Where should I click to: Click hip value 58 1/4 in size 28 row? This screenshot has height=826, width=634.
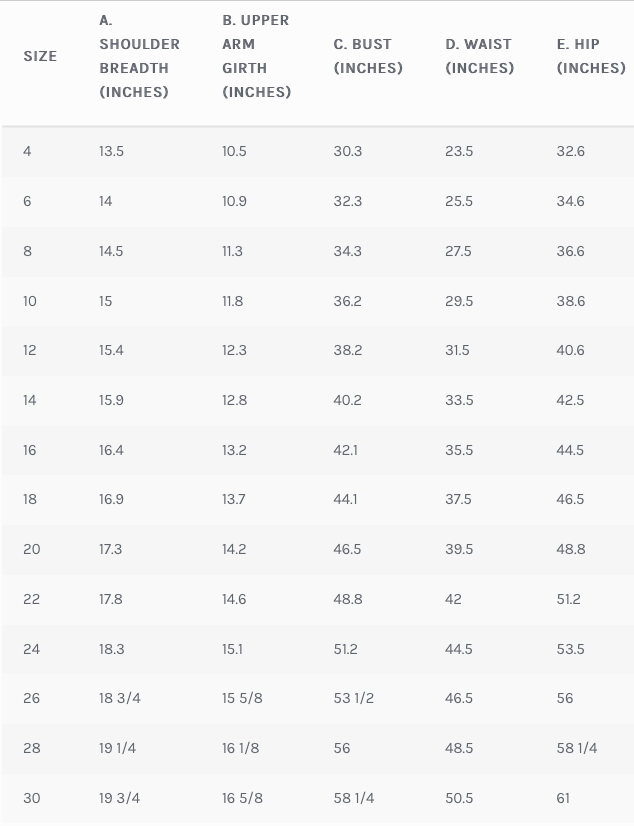click(x=577, y=748)
